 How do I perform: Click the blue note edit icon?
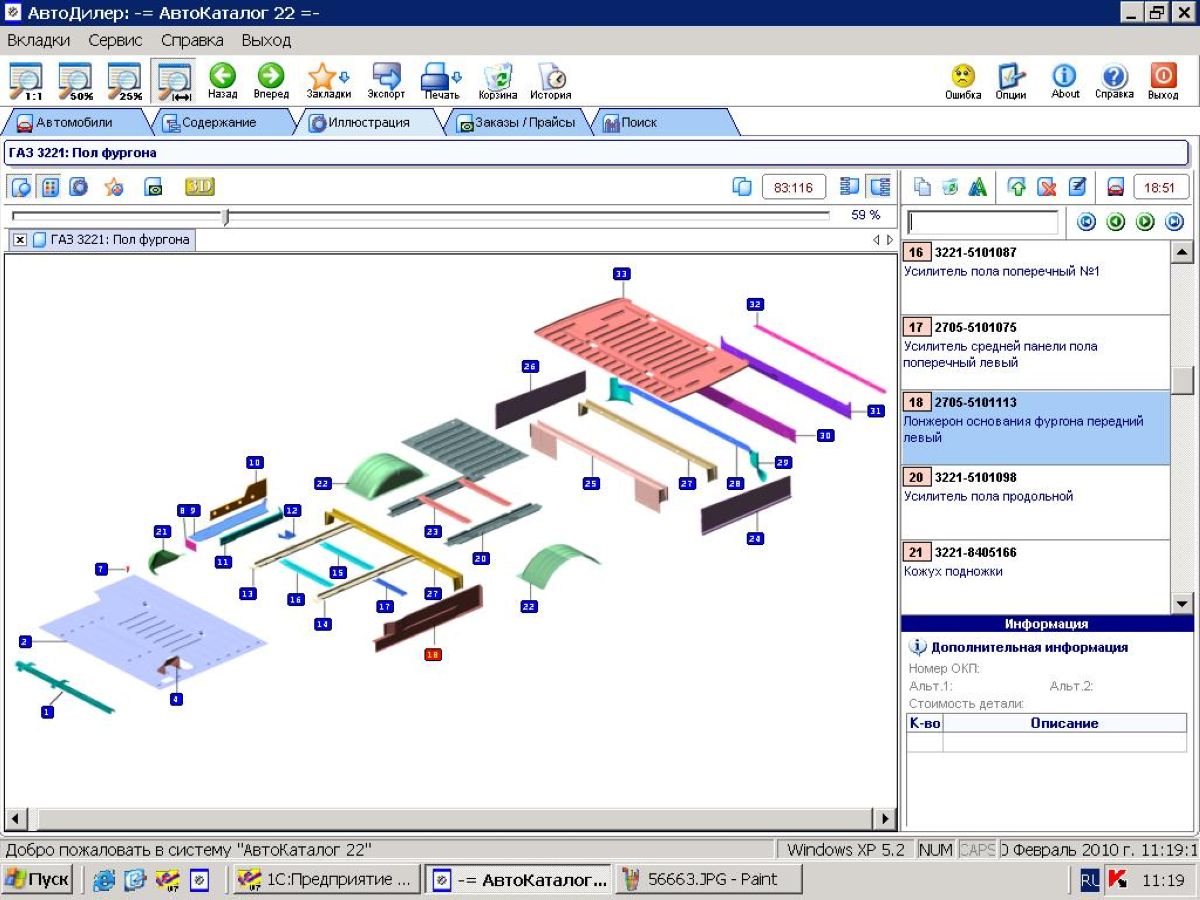pos(1077,187)
